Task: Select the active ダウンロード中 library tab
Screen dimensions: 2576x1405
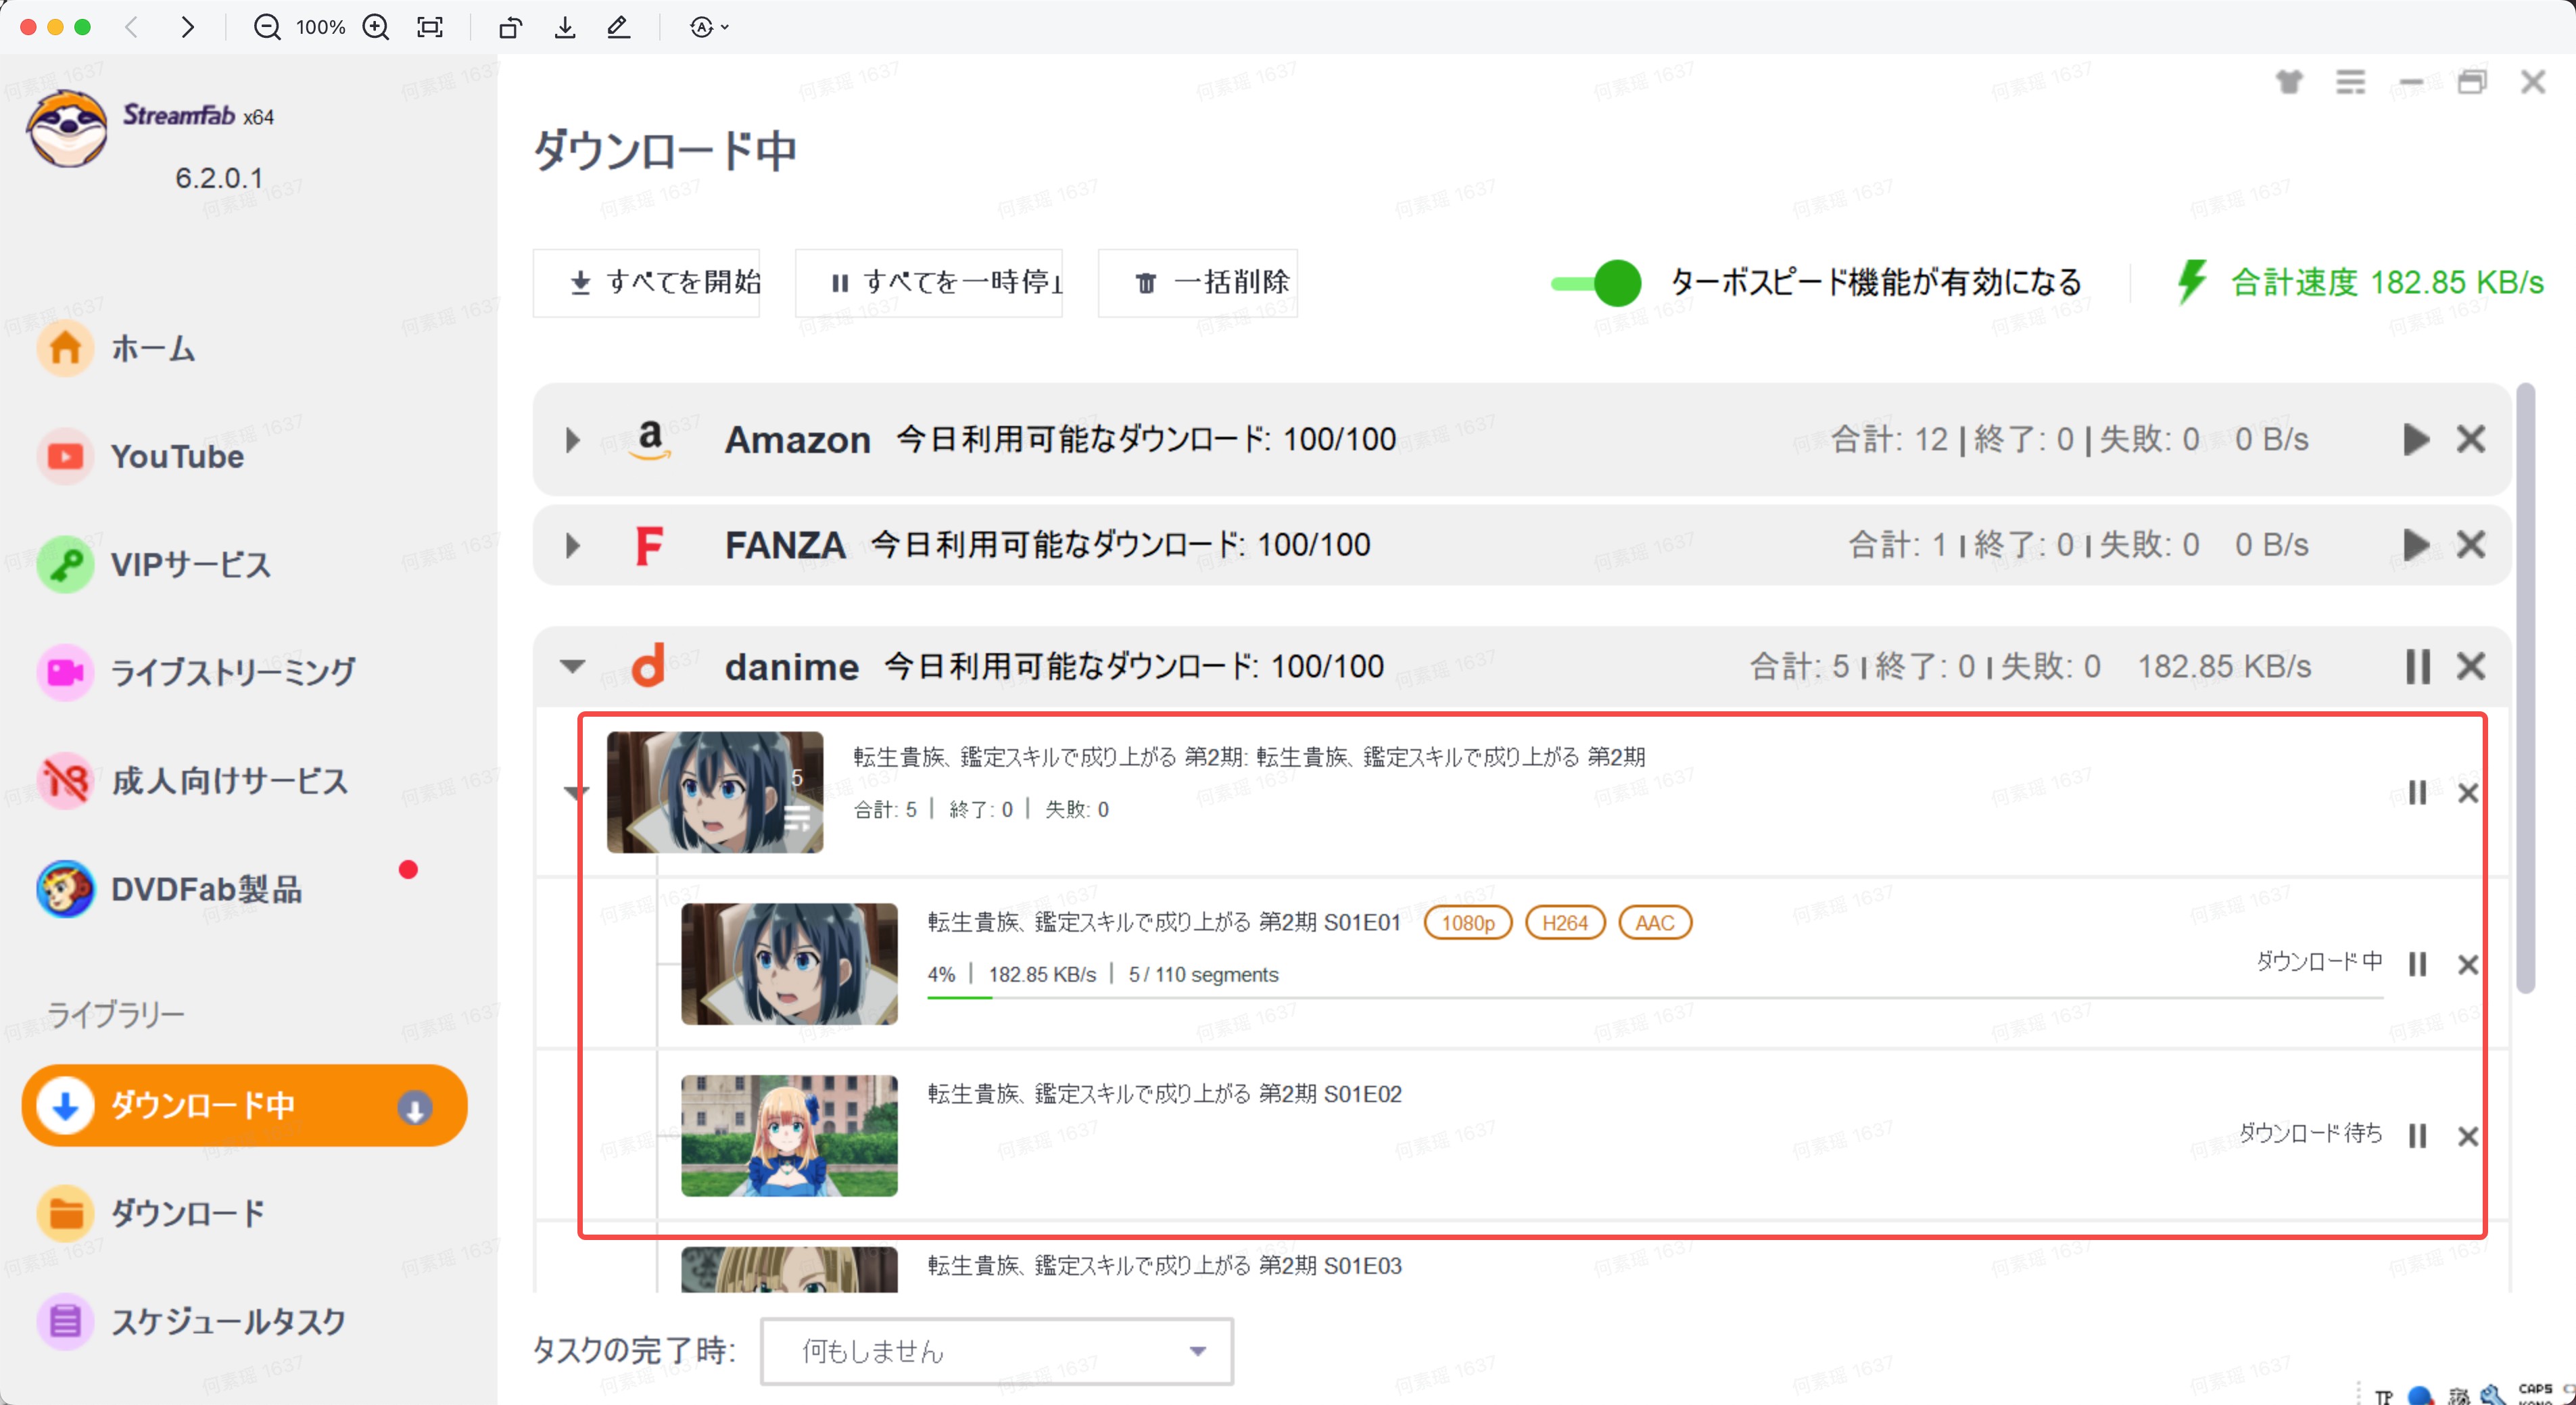Action: [x=244, y=1105]
